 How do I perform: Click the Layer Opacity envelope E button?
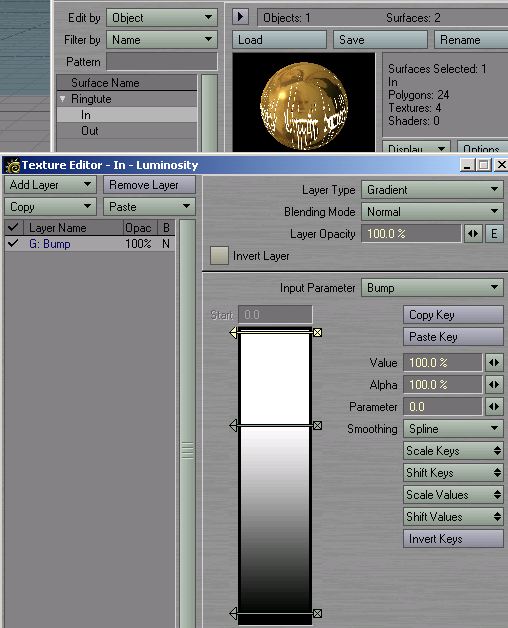[x=494, y=233]
